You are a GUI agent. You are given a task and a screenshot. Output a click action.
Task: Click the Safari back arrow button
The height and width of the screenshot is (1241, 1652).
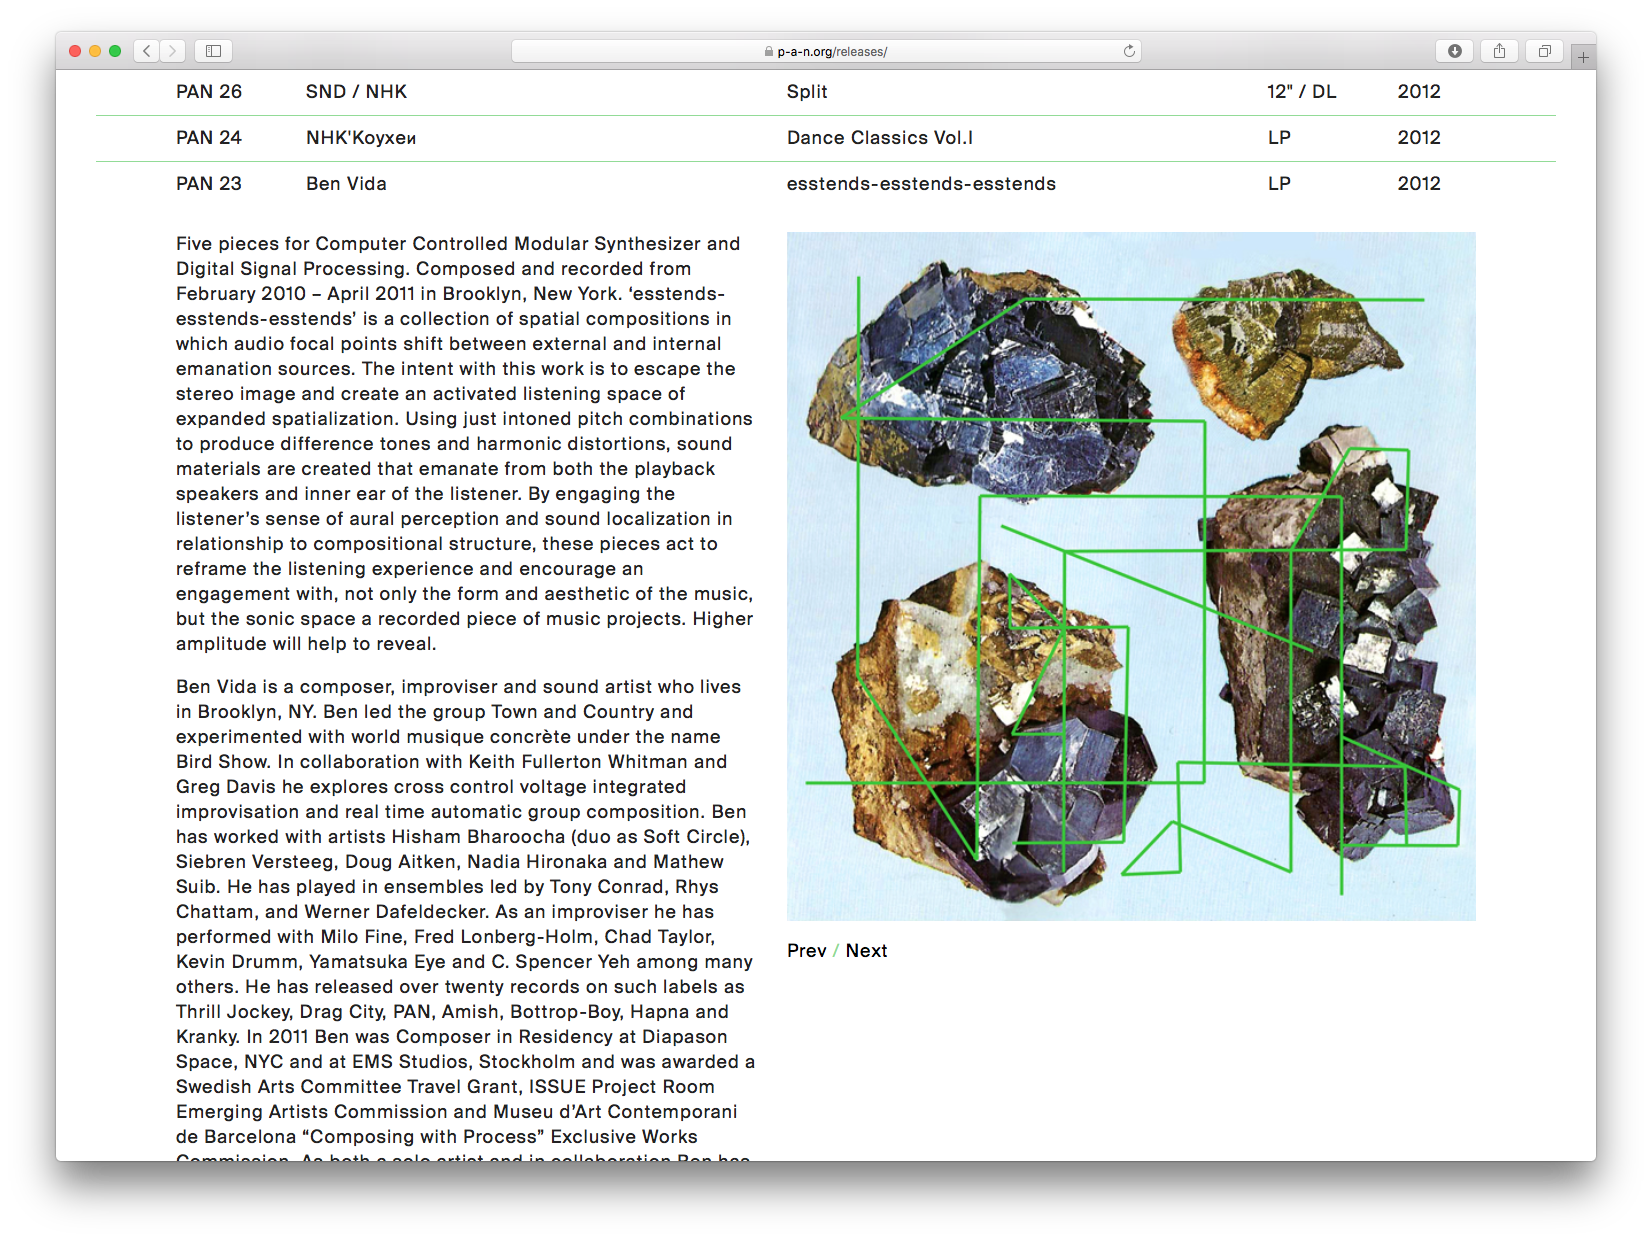click(147, 51)
